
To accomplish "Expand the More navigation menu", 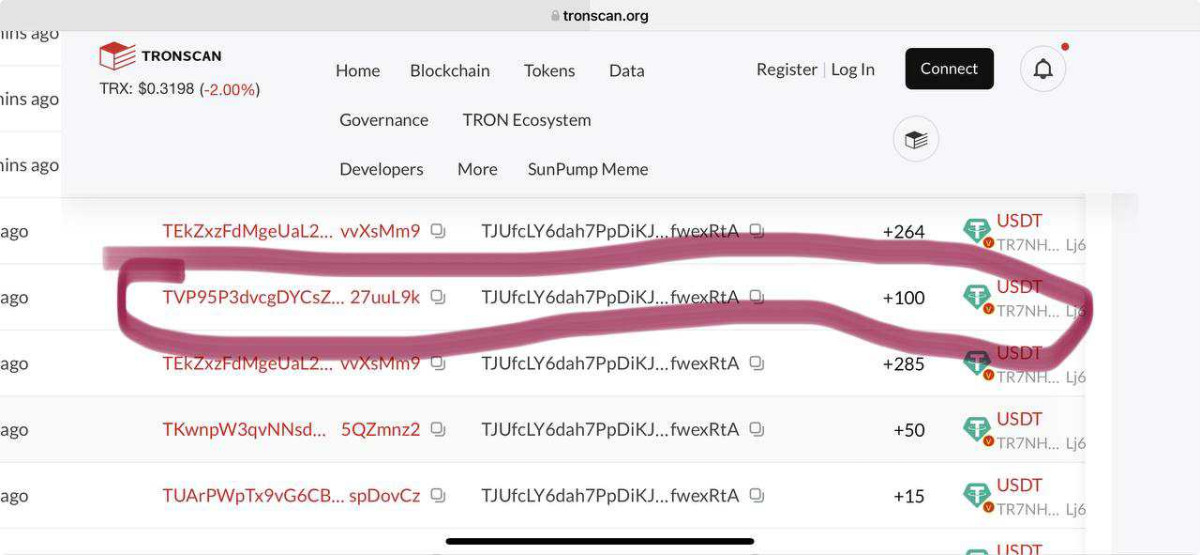I will click(x=477, y=169).
